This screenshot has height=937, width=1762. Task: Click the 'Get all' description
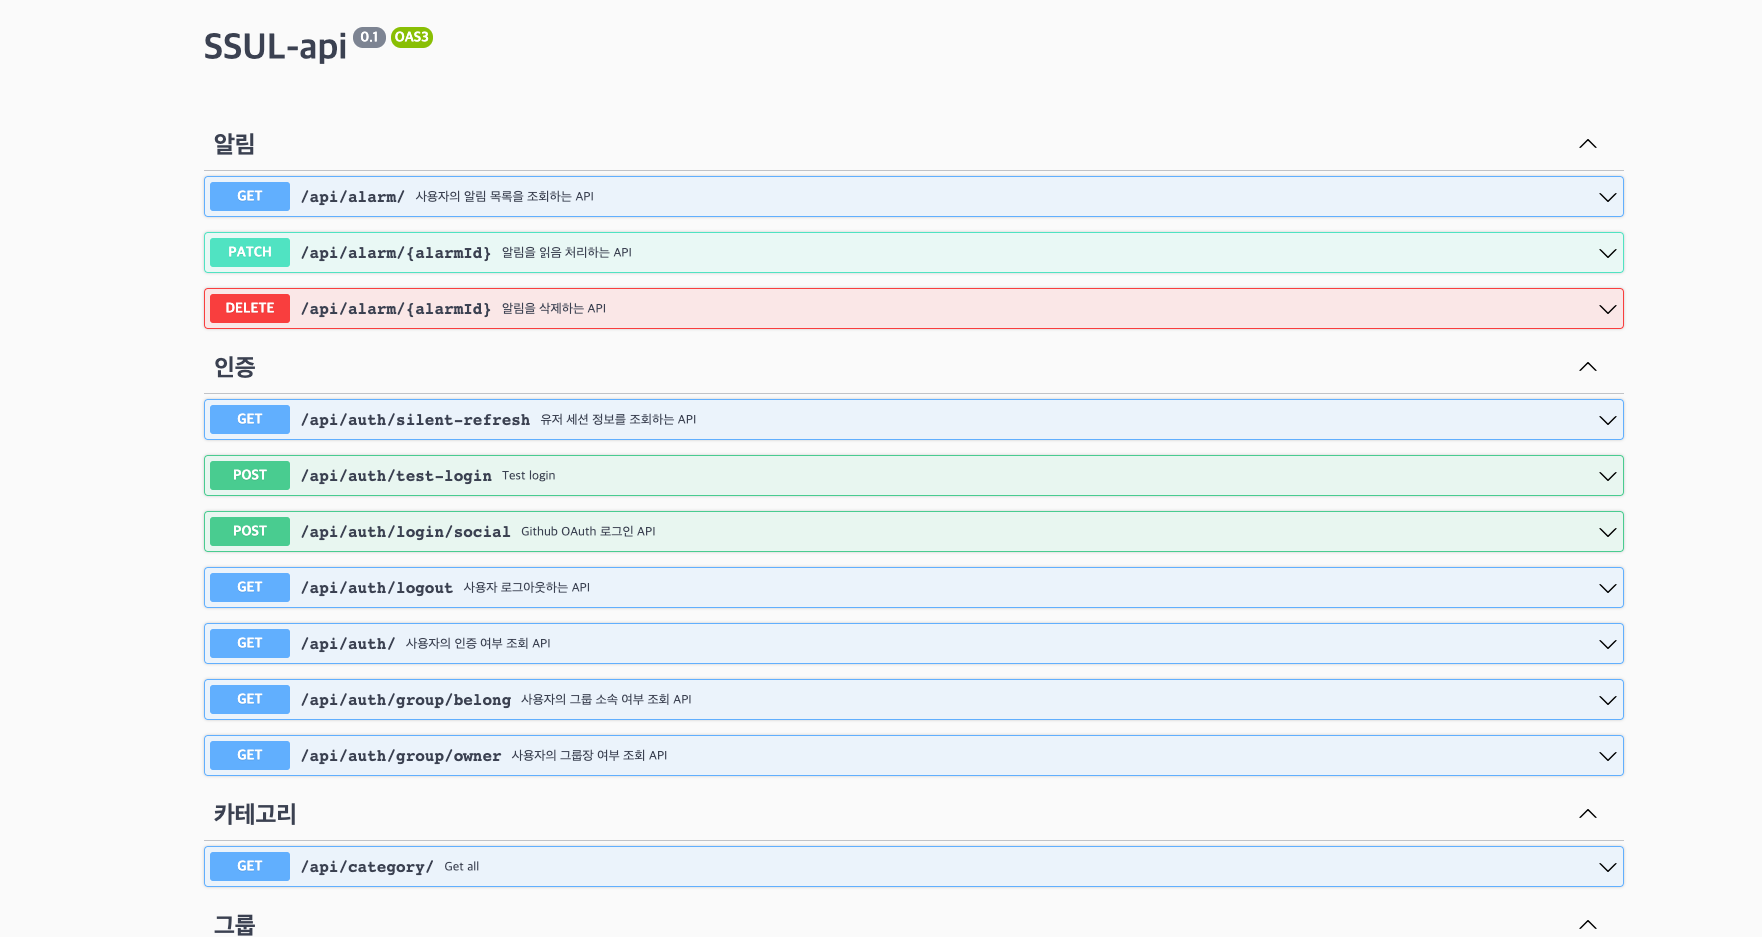tap(462, 866)
